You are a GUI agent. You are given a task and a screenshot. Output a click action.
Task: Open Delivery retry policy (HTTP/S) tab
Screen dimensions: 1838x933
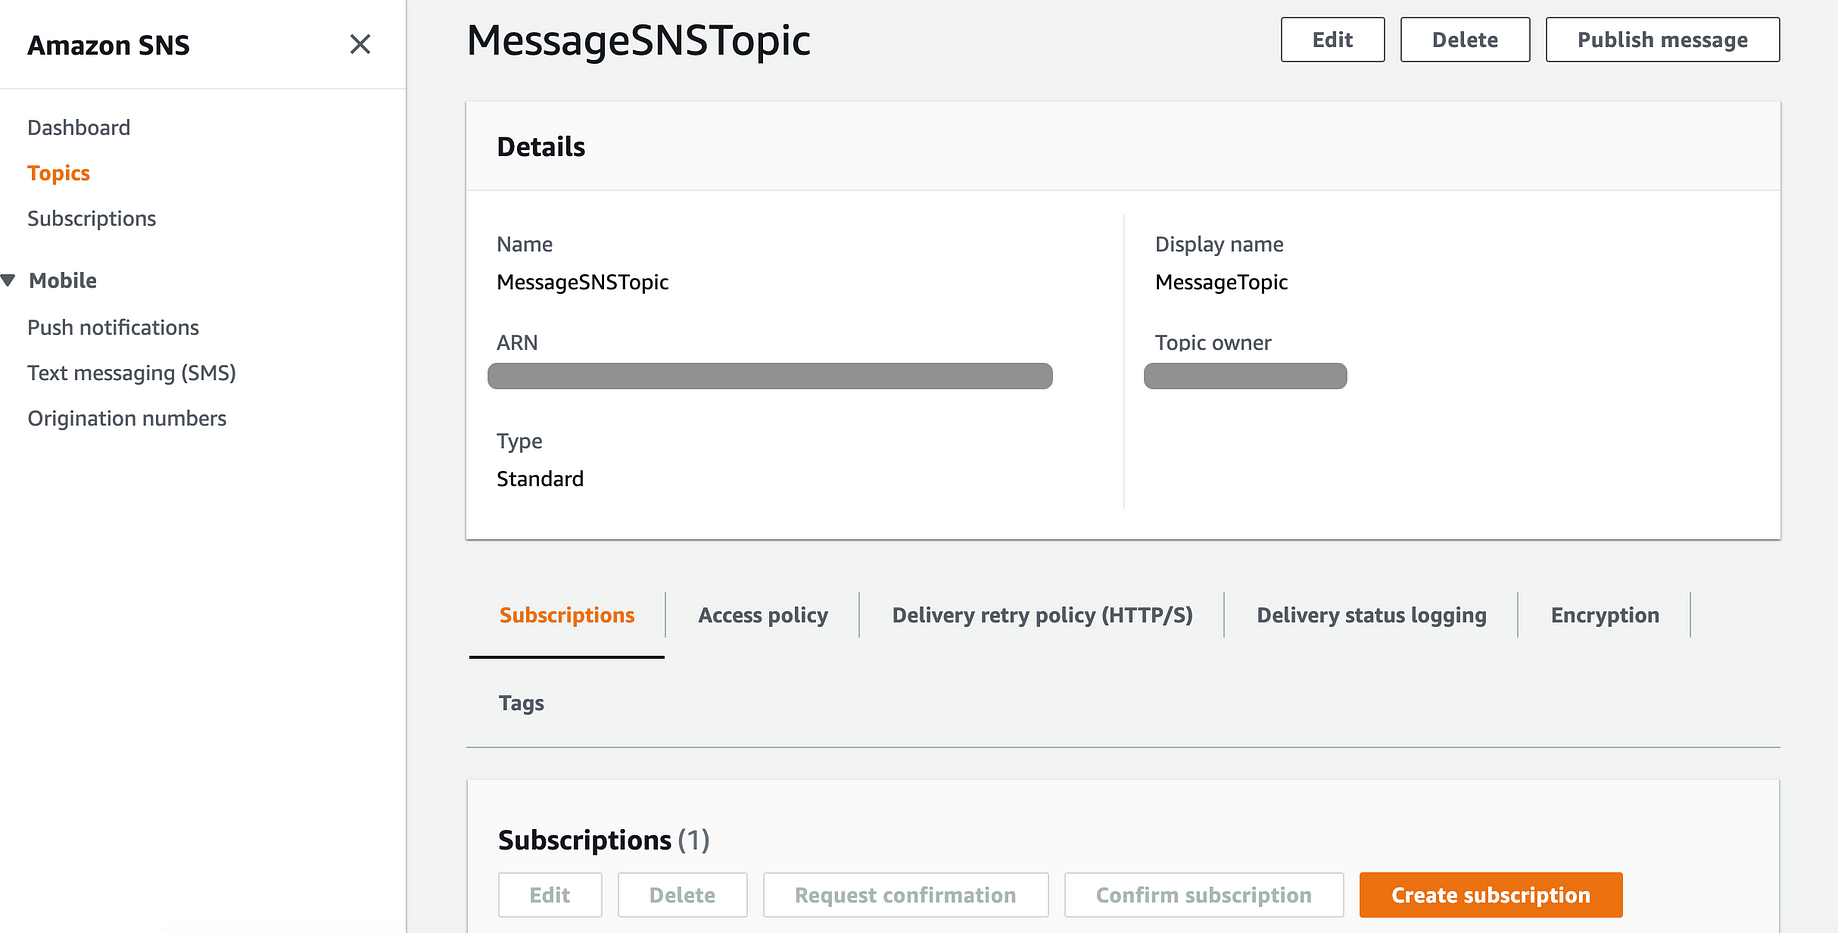click(1042, 615)
